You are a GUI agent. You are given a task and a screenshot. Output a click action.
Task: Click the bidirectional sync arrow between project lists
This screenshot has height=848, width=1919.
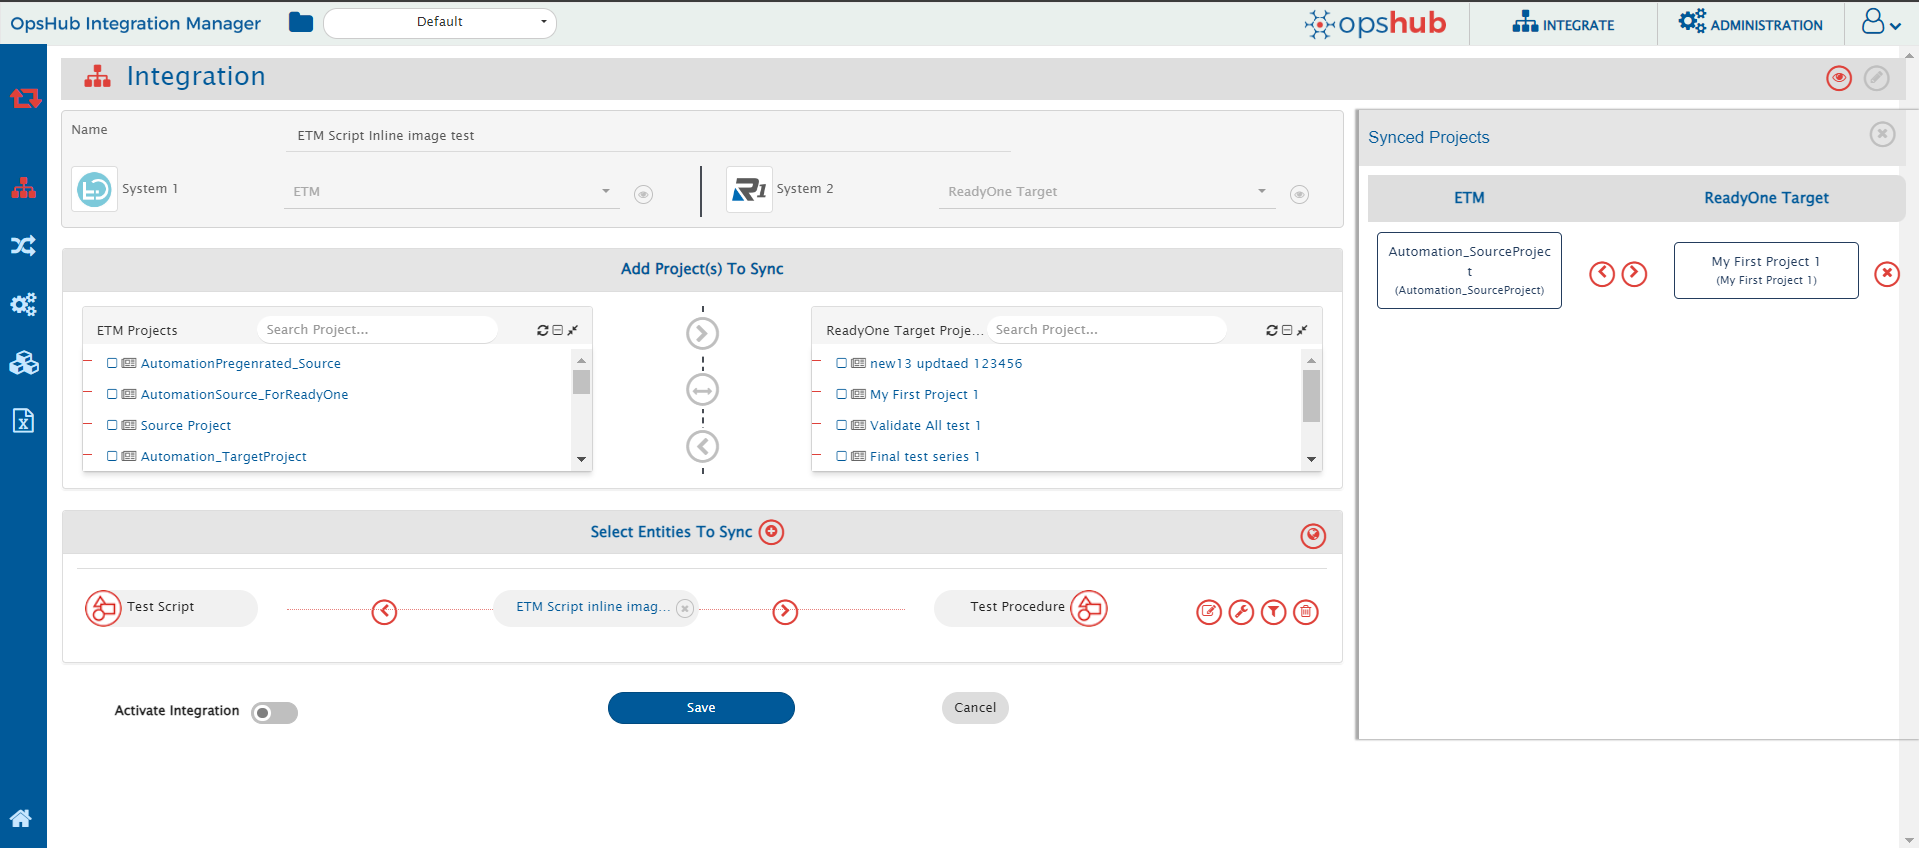point(702,390)
